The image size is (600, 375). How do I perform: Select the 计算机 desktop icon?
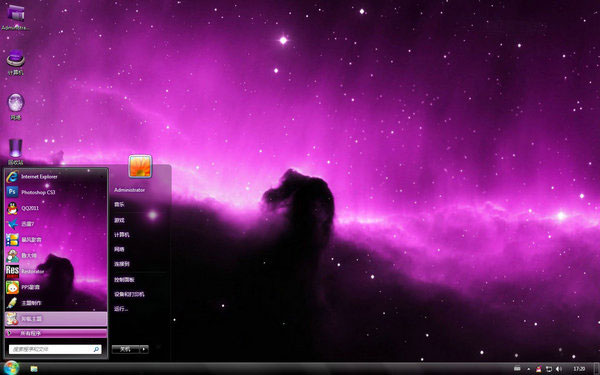pos(16,62)
